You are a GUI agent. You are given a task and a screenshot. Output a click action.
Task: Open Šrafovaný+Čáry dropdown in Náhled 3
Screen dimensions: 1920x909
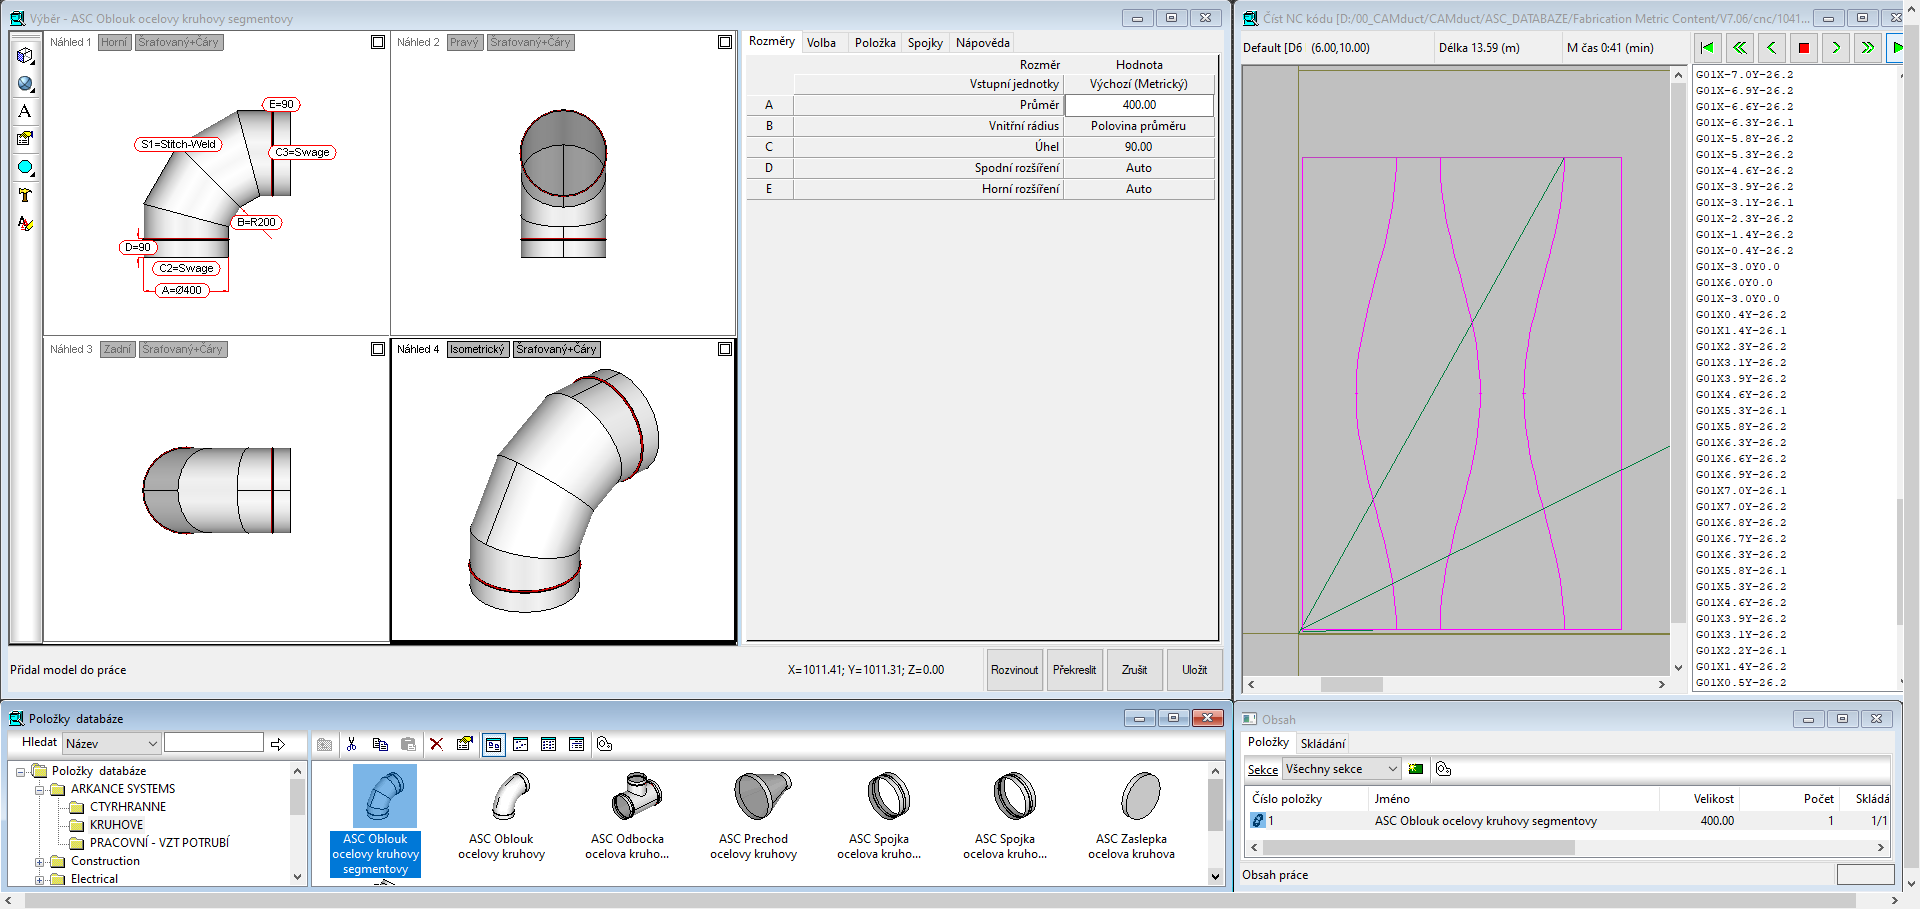[x=183, y=349]
